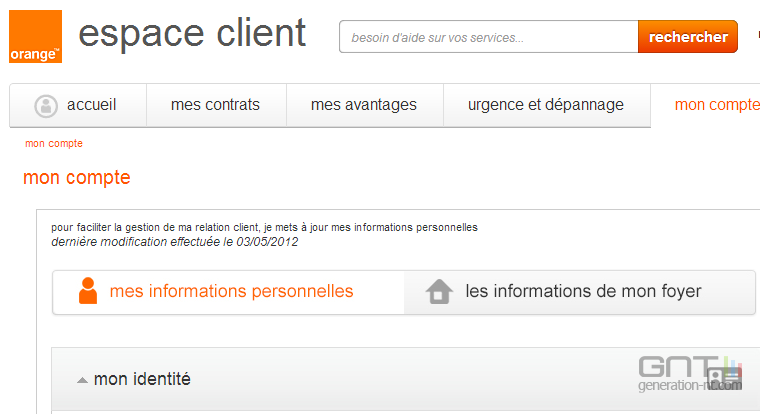Screen dimensions: 760x414
Task: Click the mon compte breadcrumb link
Action: [54, 143]
